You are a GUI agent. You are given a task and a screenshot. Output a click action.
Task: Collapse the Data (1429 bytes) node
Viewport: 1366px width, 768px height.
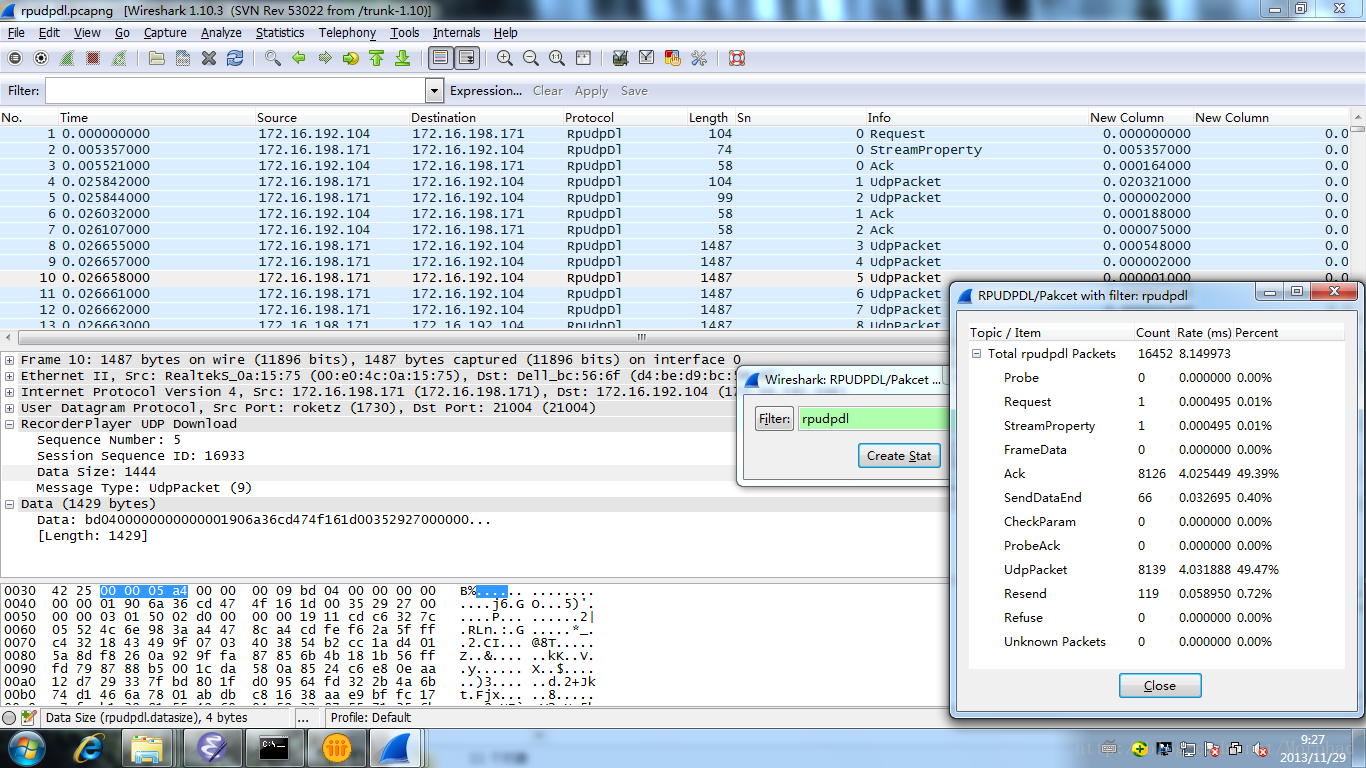click(9, 504)
